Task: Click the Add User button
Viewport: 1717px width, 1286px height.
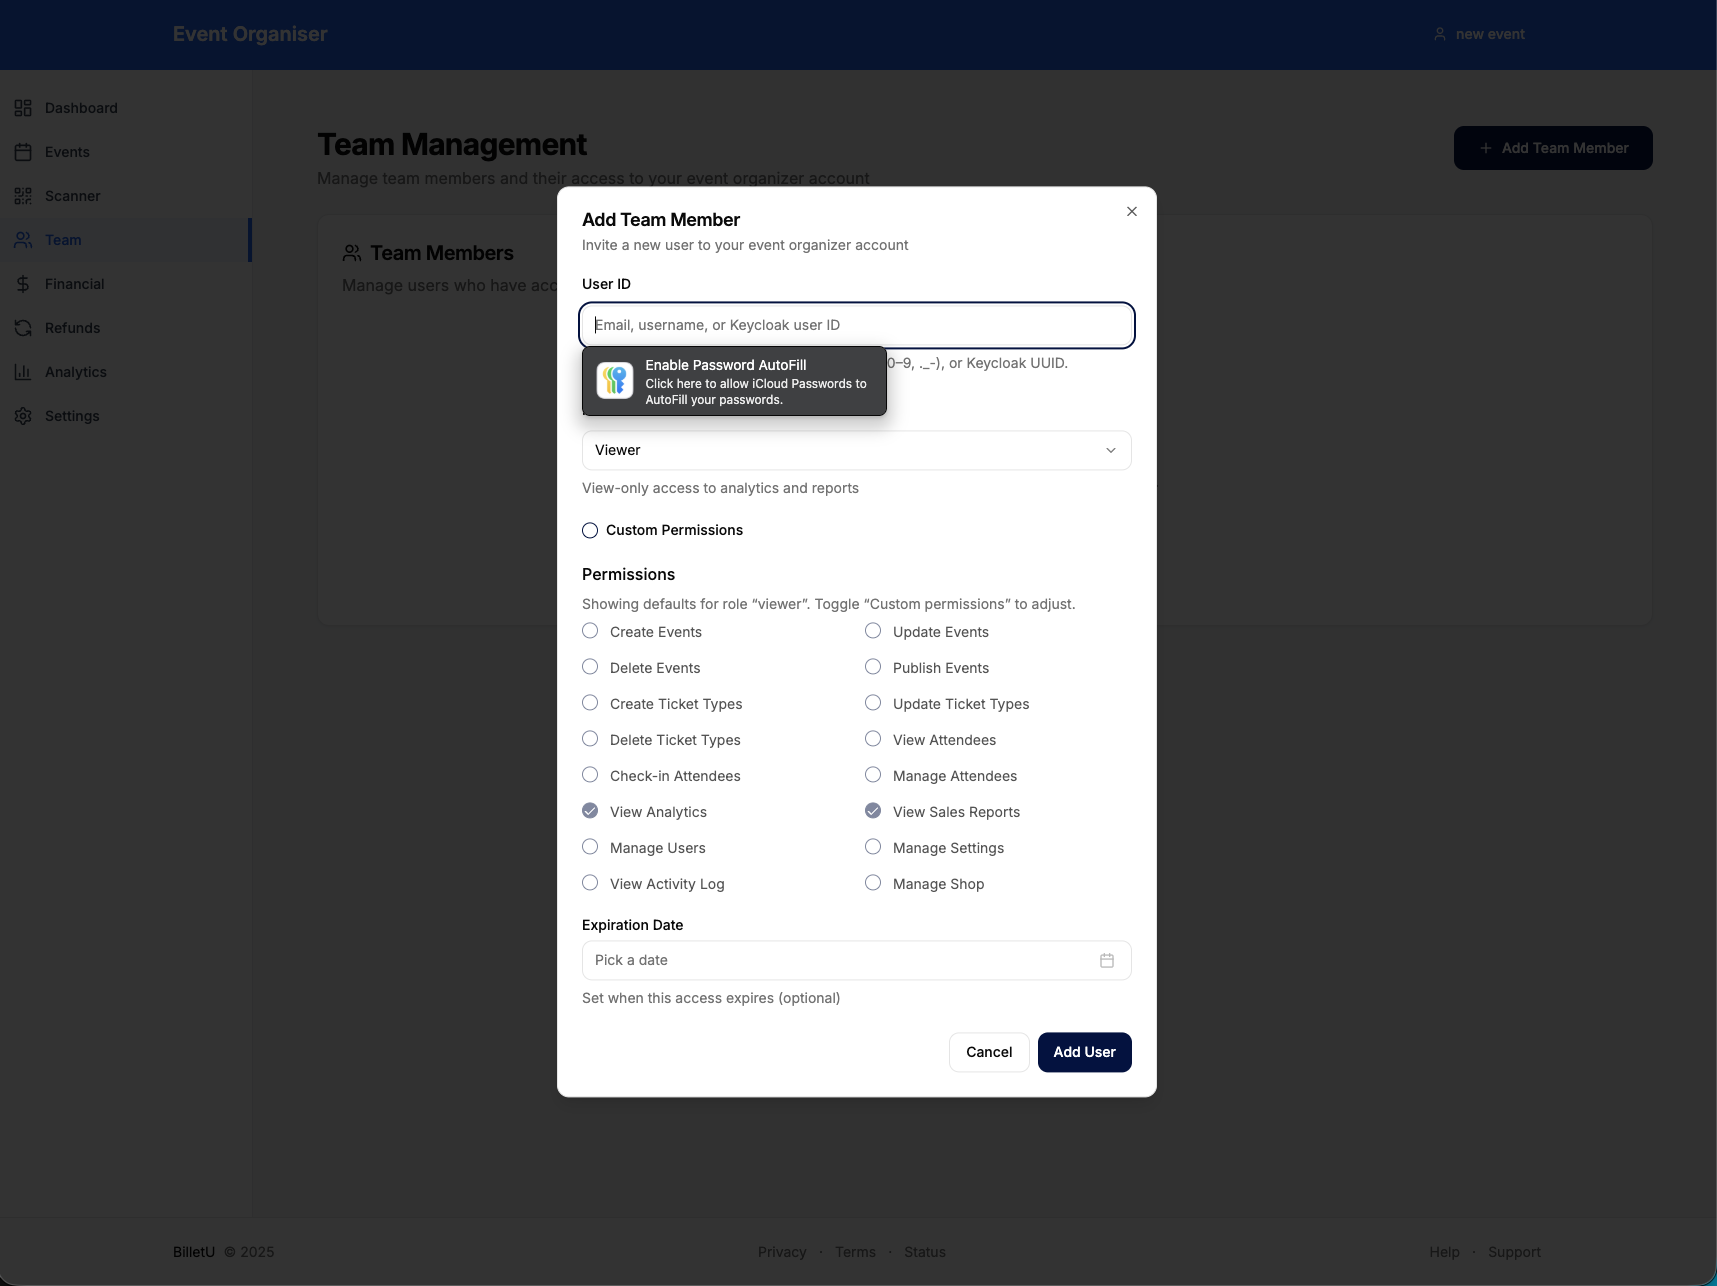Action: click(1085, 1052)
